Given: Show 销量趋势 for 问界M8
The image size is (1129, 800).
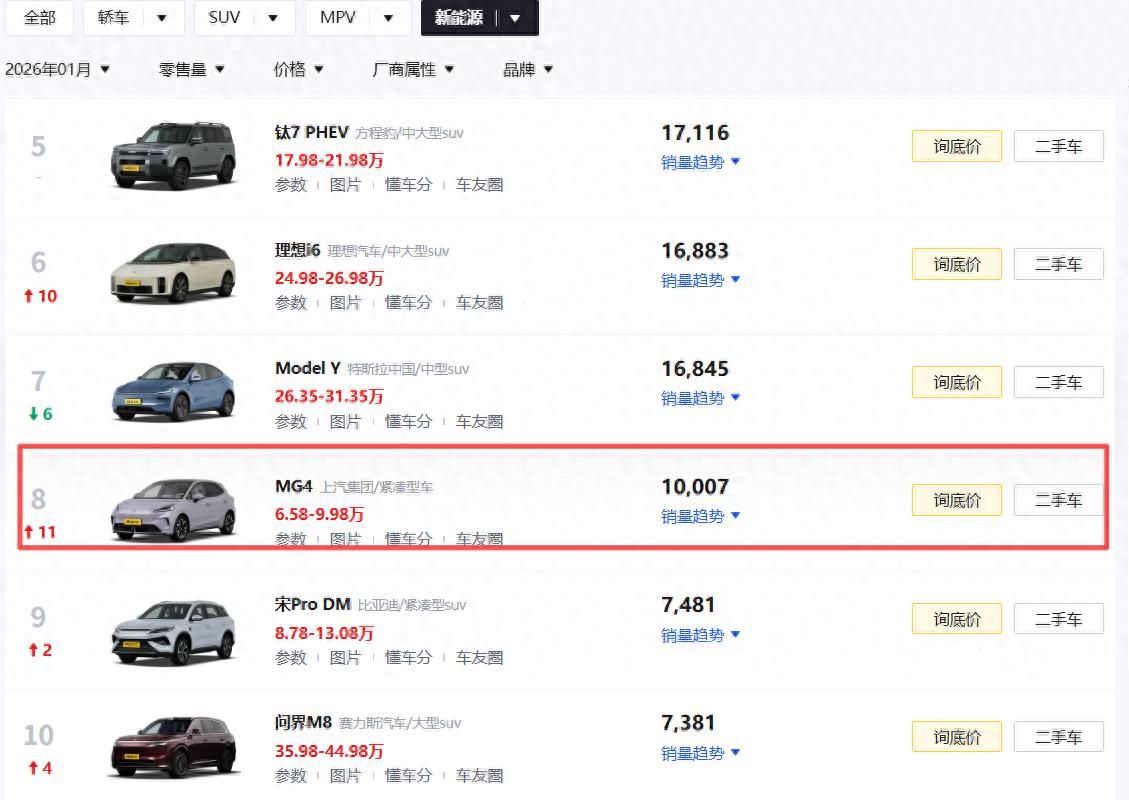Looking at the screenshot, I should point(700,753).
